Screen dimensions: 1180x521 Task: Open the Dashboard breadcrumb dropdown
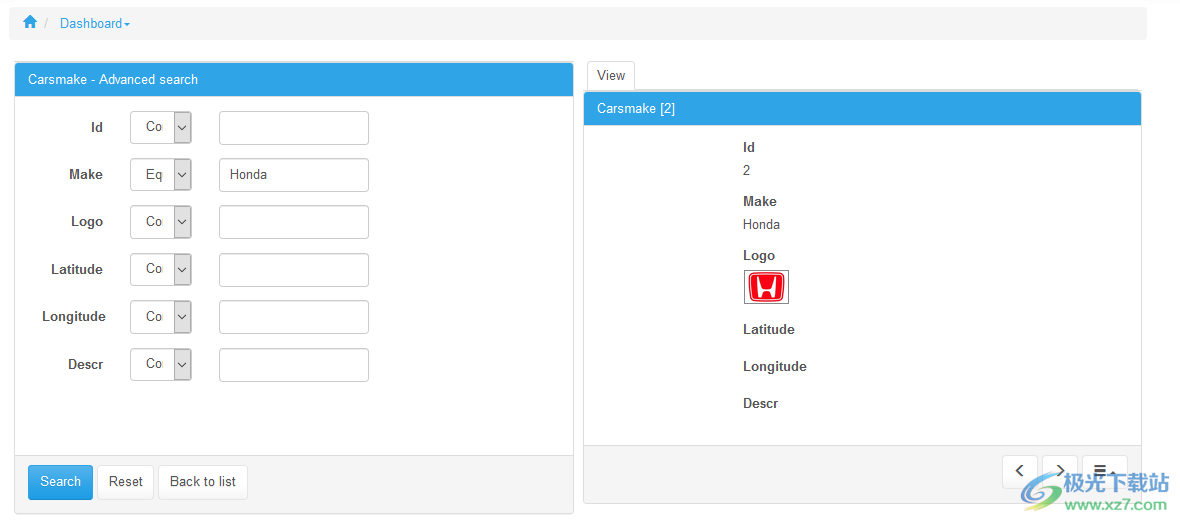coord(94,23)
